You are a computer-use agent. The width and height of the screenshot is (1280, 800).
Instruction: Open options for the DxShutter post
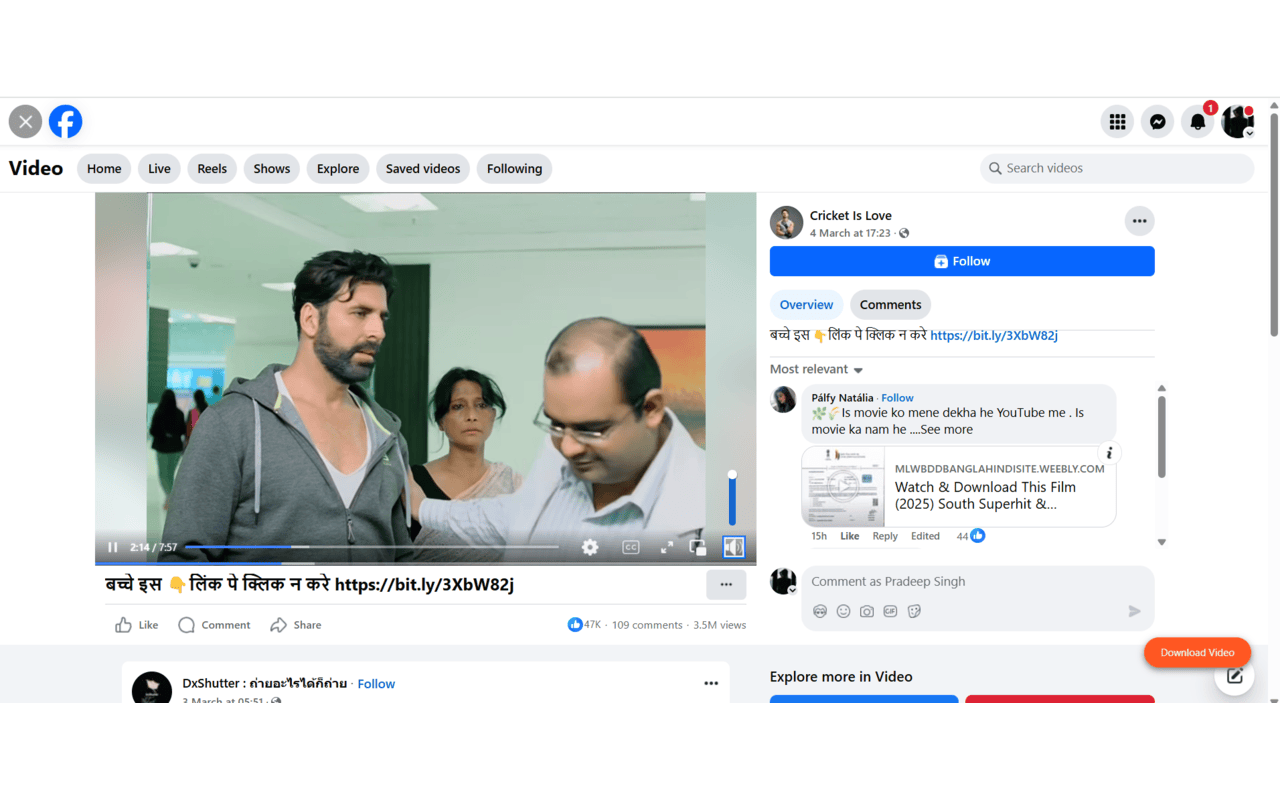click(711, 683)
